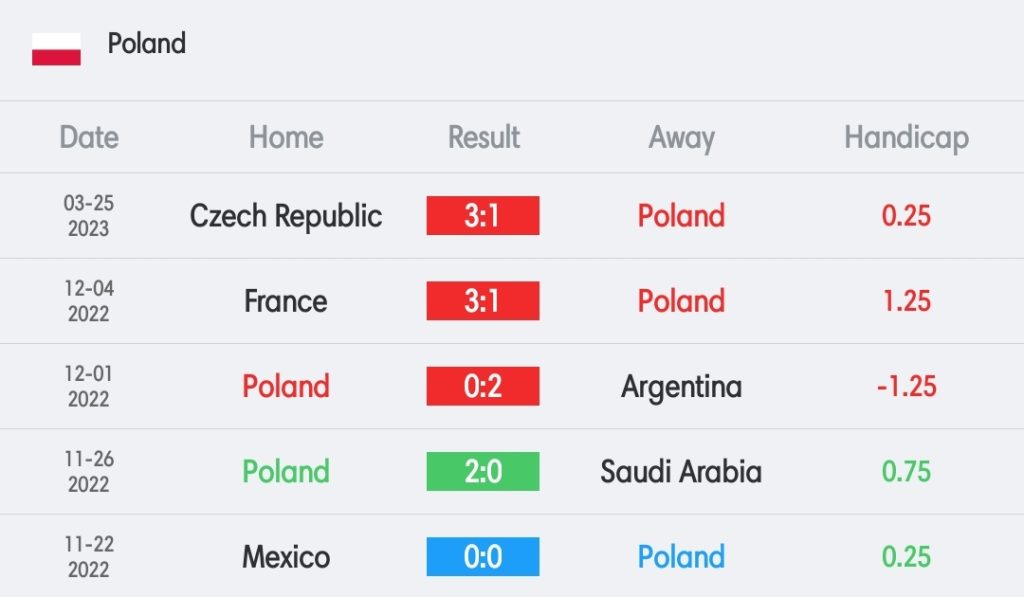1024x597 pixels.
Task: Click the blue 0:0 result badge
Action: point(483,557)
